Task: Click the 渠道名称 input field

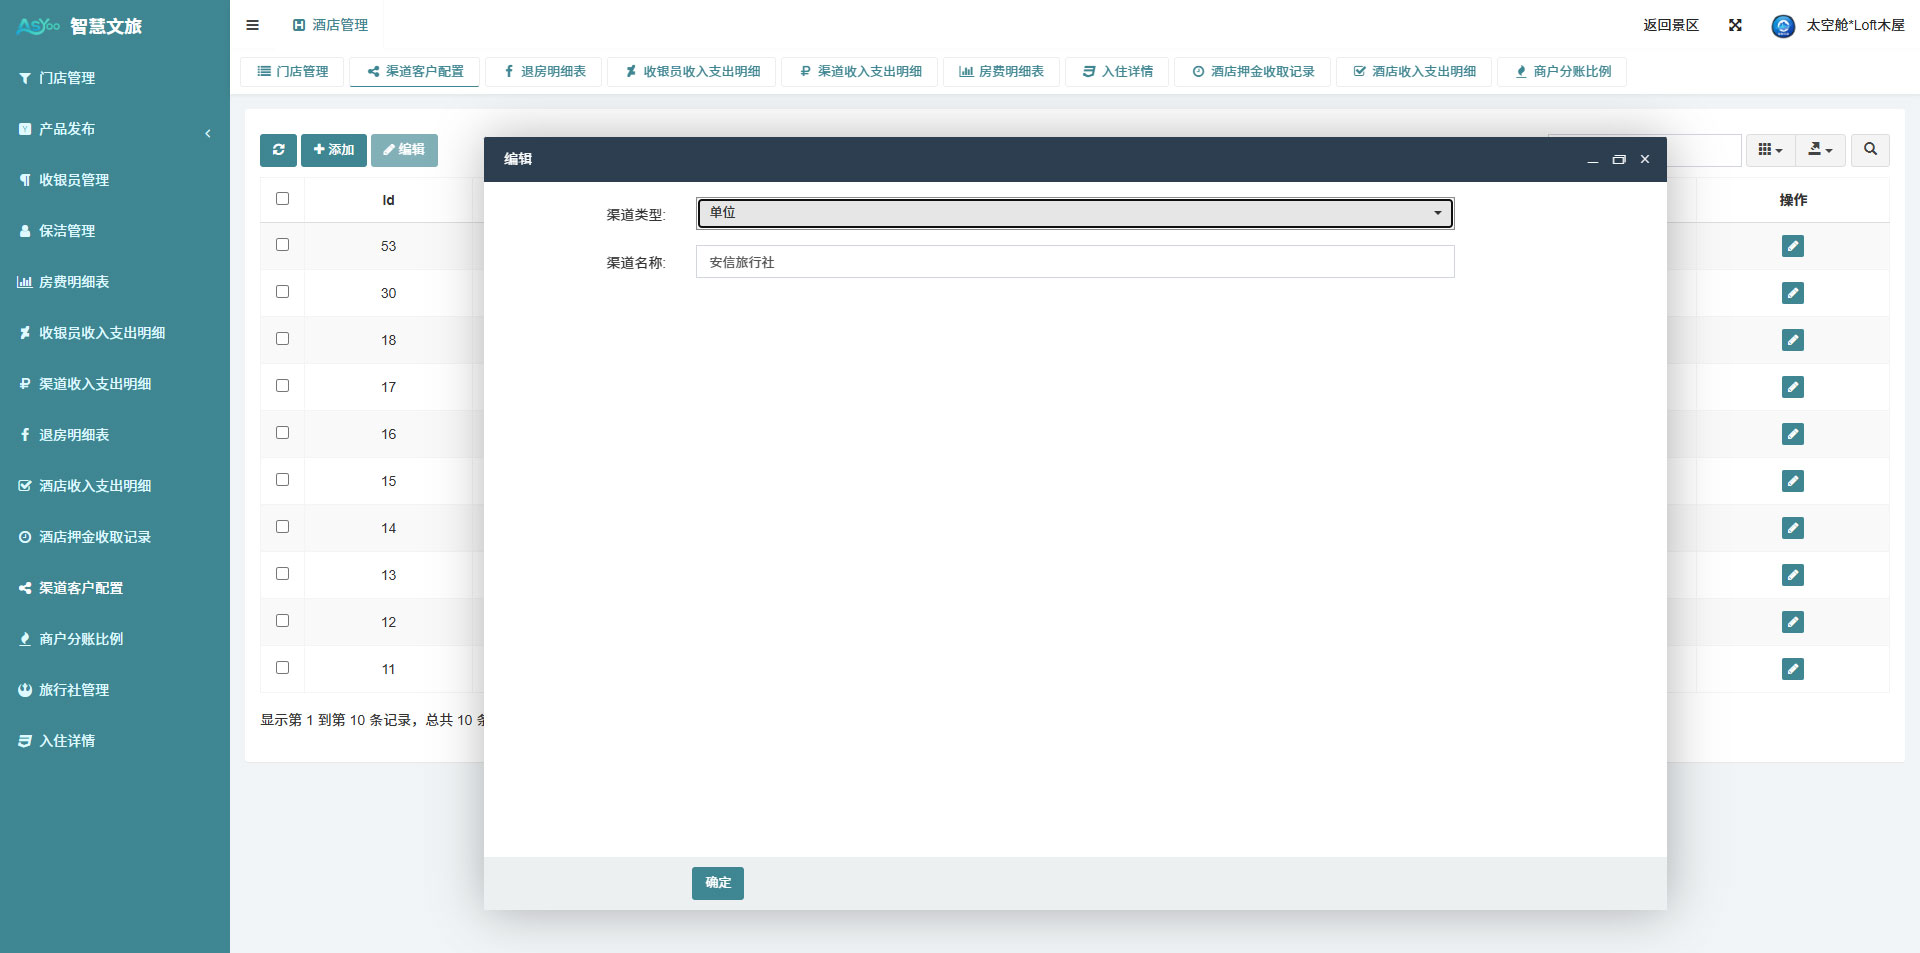Action: coord(1075,262)
